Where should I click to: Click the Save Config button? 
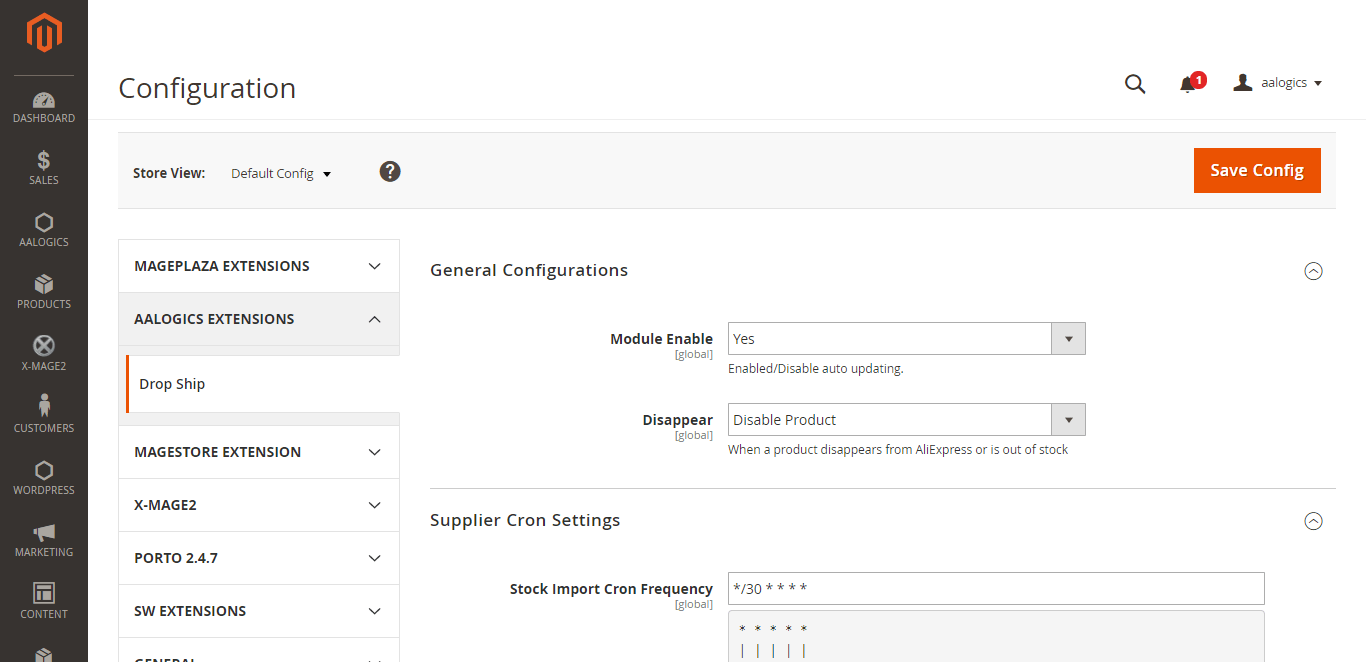[x=1257, y=170]
